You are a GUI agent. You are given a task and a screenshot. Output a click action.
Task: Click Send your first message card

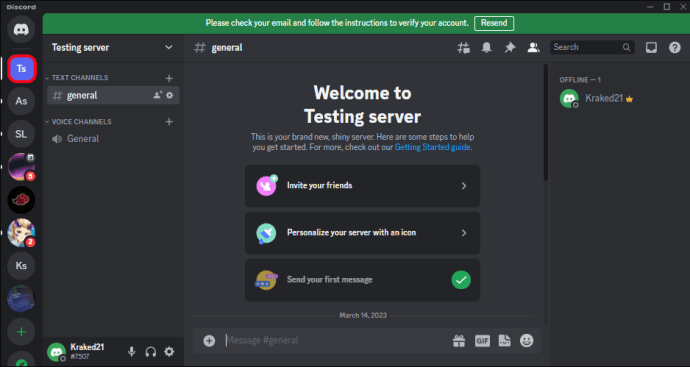(362, 280)
